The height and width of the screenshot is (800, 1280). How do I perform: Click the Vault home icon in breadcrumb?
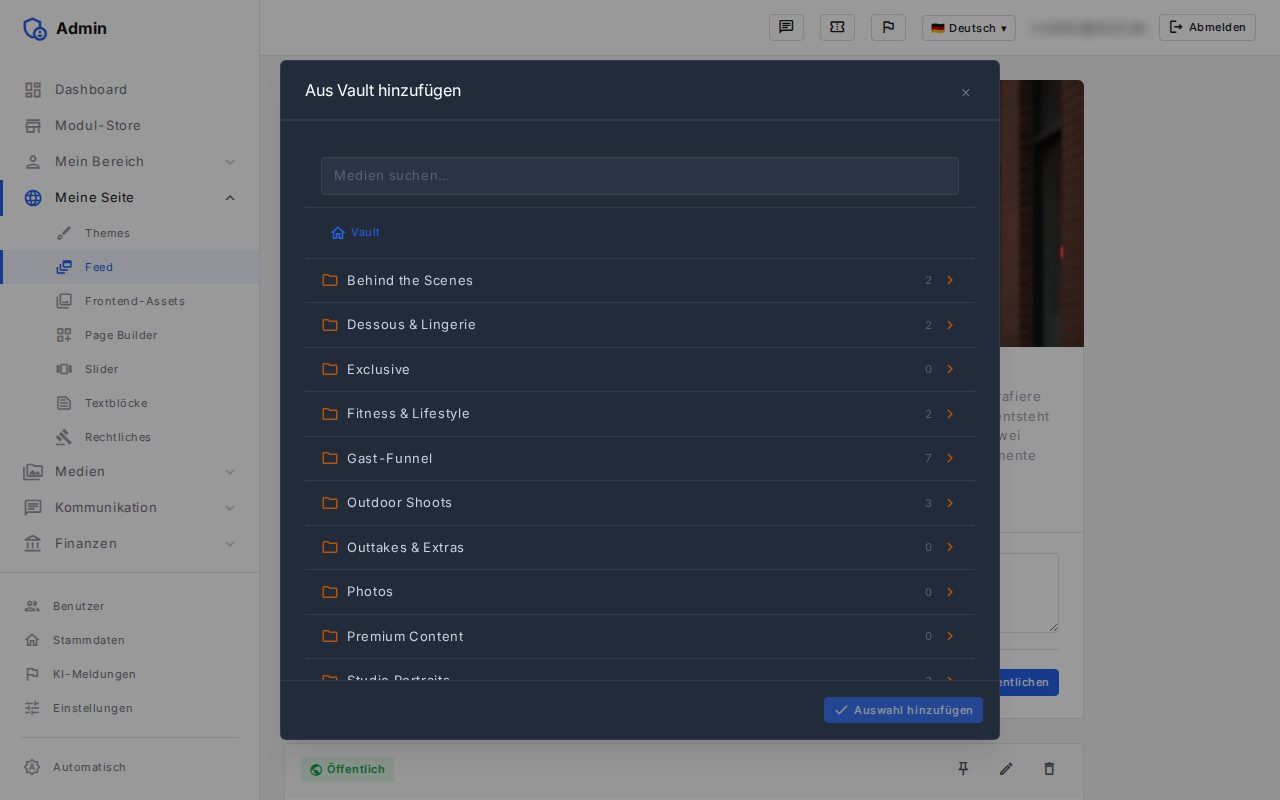coord(338,232)
